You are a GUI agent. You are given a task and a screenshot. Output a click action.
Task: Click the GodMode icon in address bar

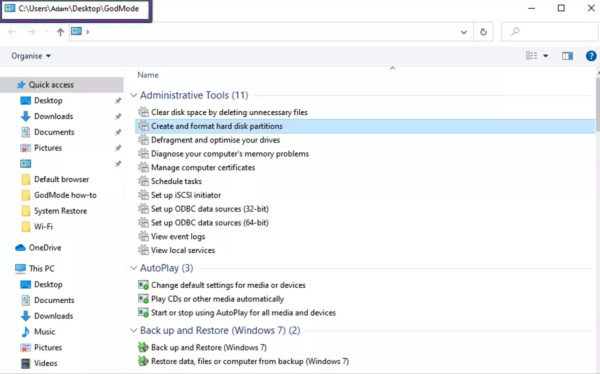point(77,31)
